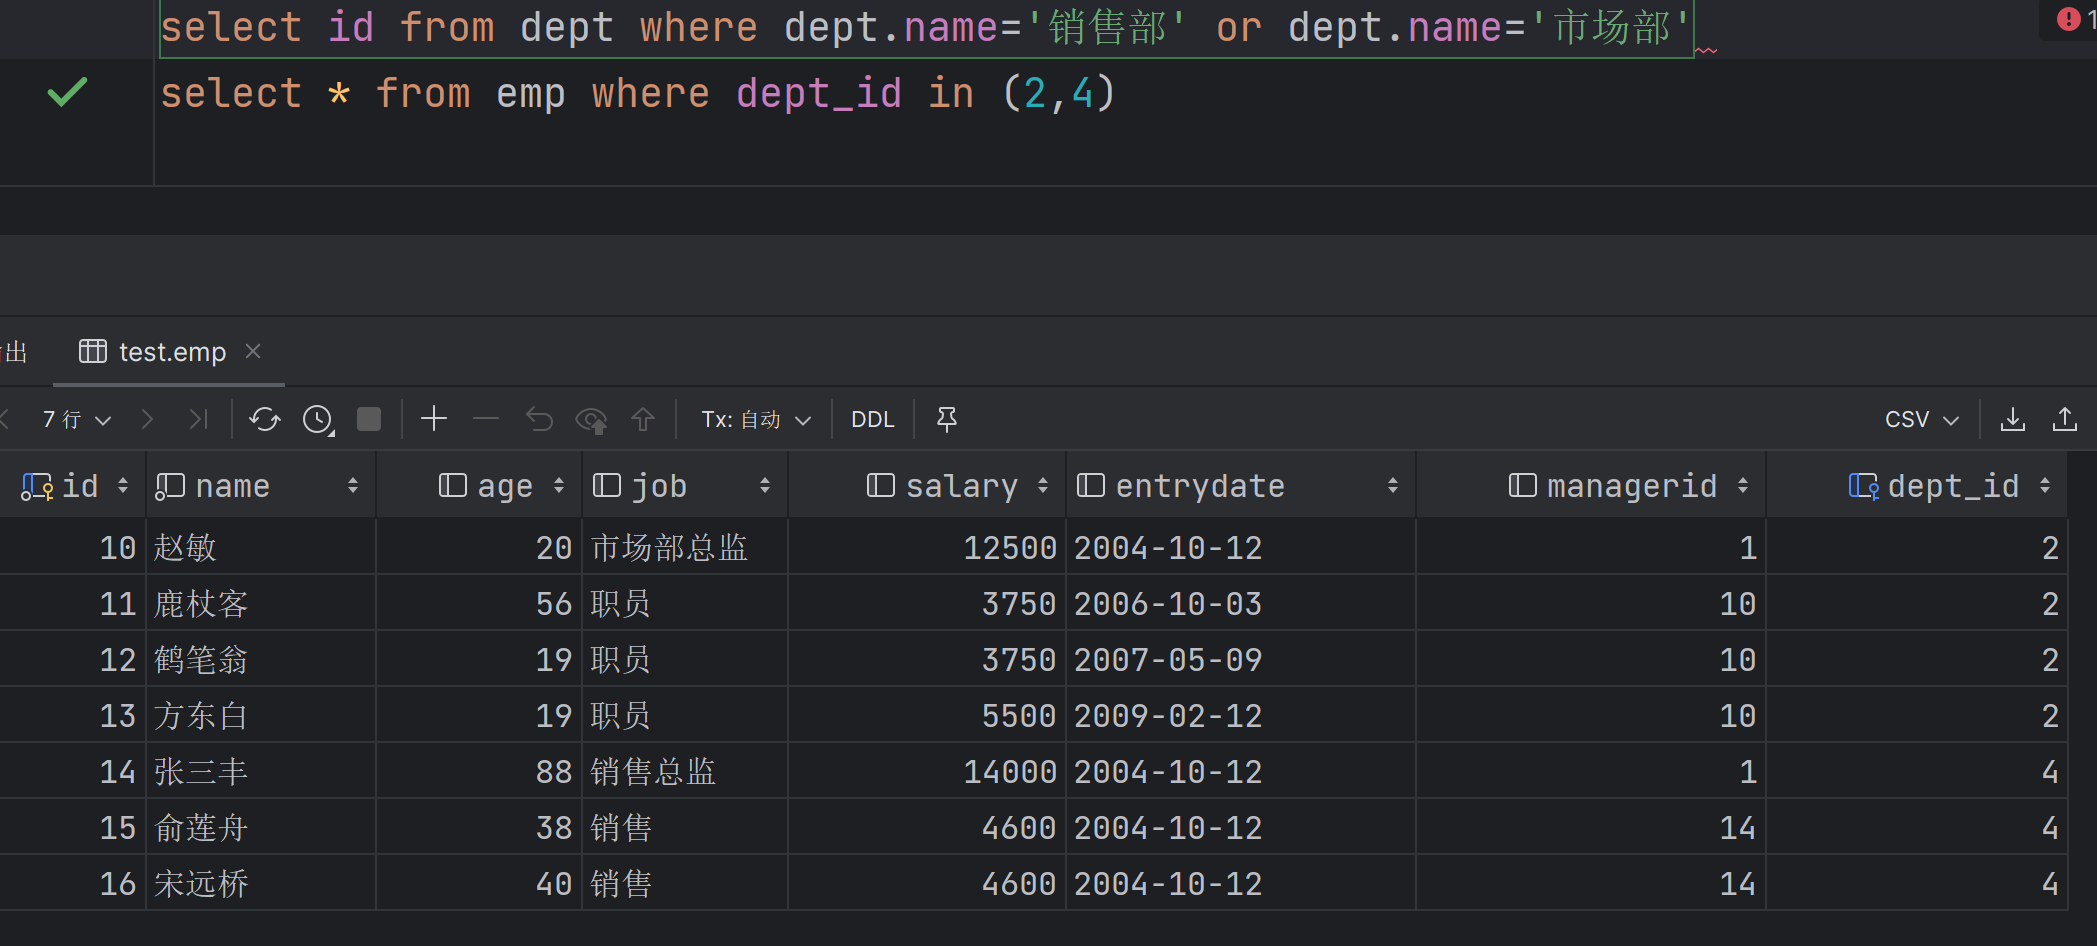2097x946 pixels.
Task: Click the entrydate cell 2006-10-03
Action: coord(1241,603)
